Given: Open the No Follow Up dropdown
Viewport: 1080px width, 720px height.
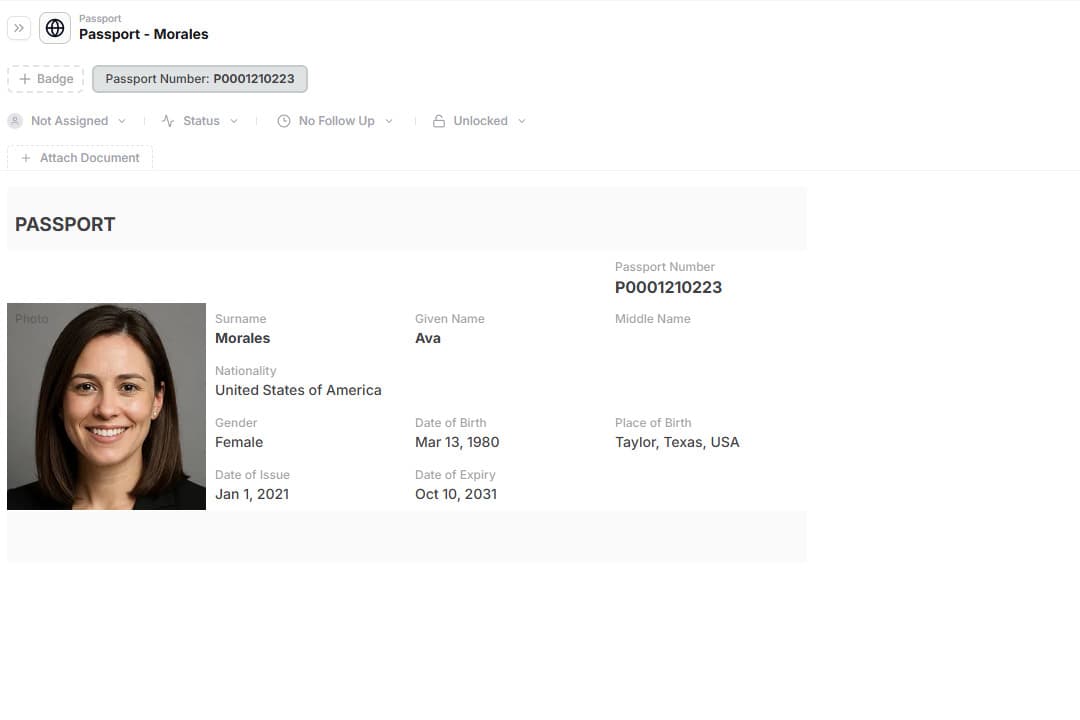Looking at the screenshot, I should click(335, 121).
